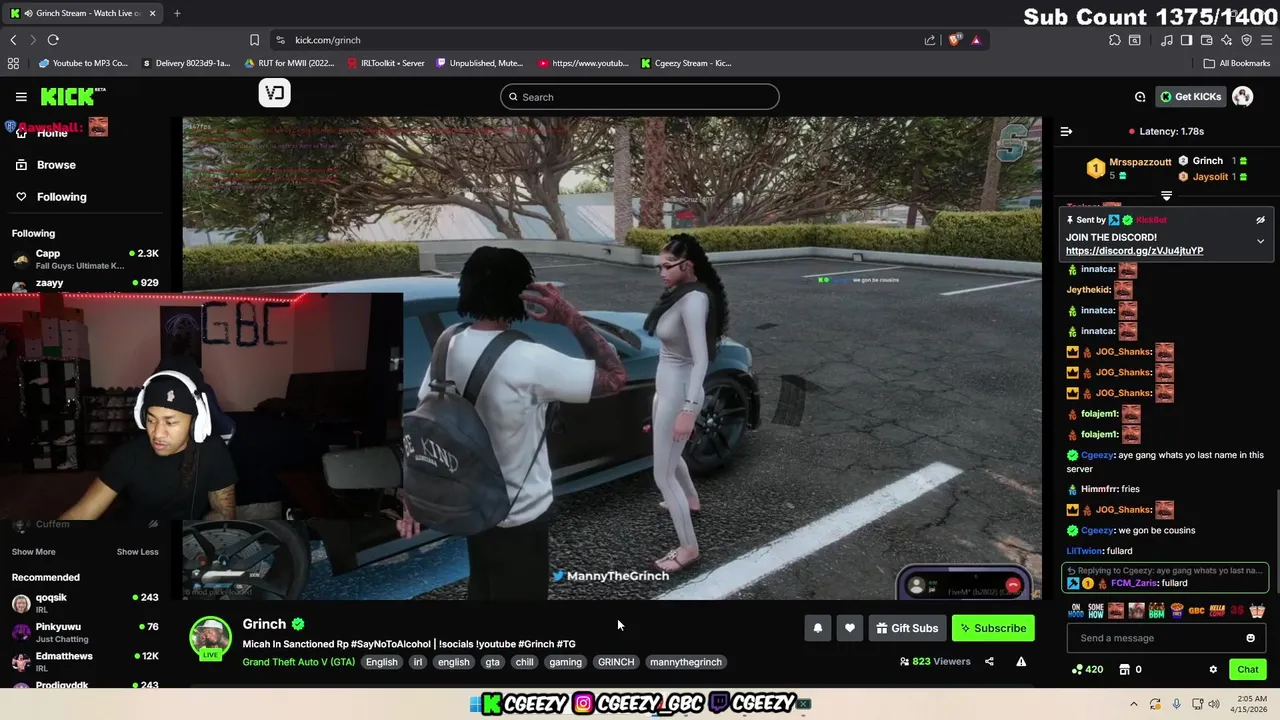Open recommended channel Edmatthews
This screenshot has height=720, width=1280.
pyautogui.click(x=85, y=662)
